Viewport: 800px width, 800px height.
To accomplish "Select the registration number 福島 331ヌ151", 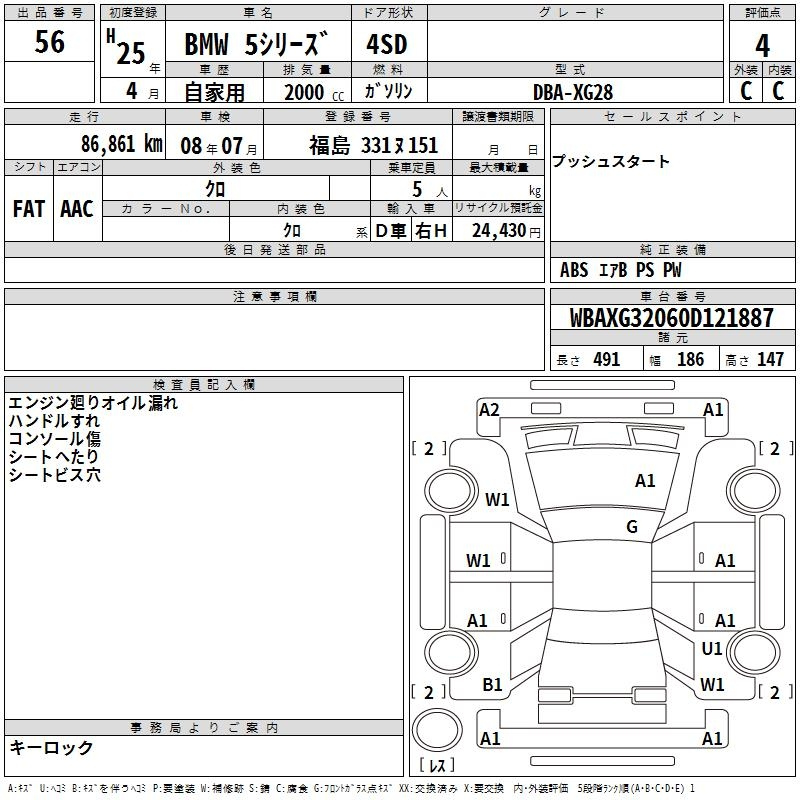I will tap(373, 145).
